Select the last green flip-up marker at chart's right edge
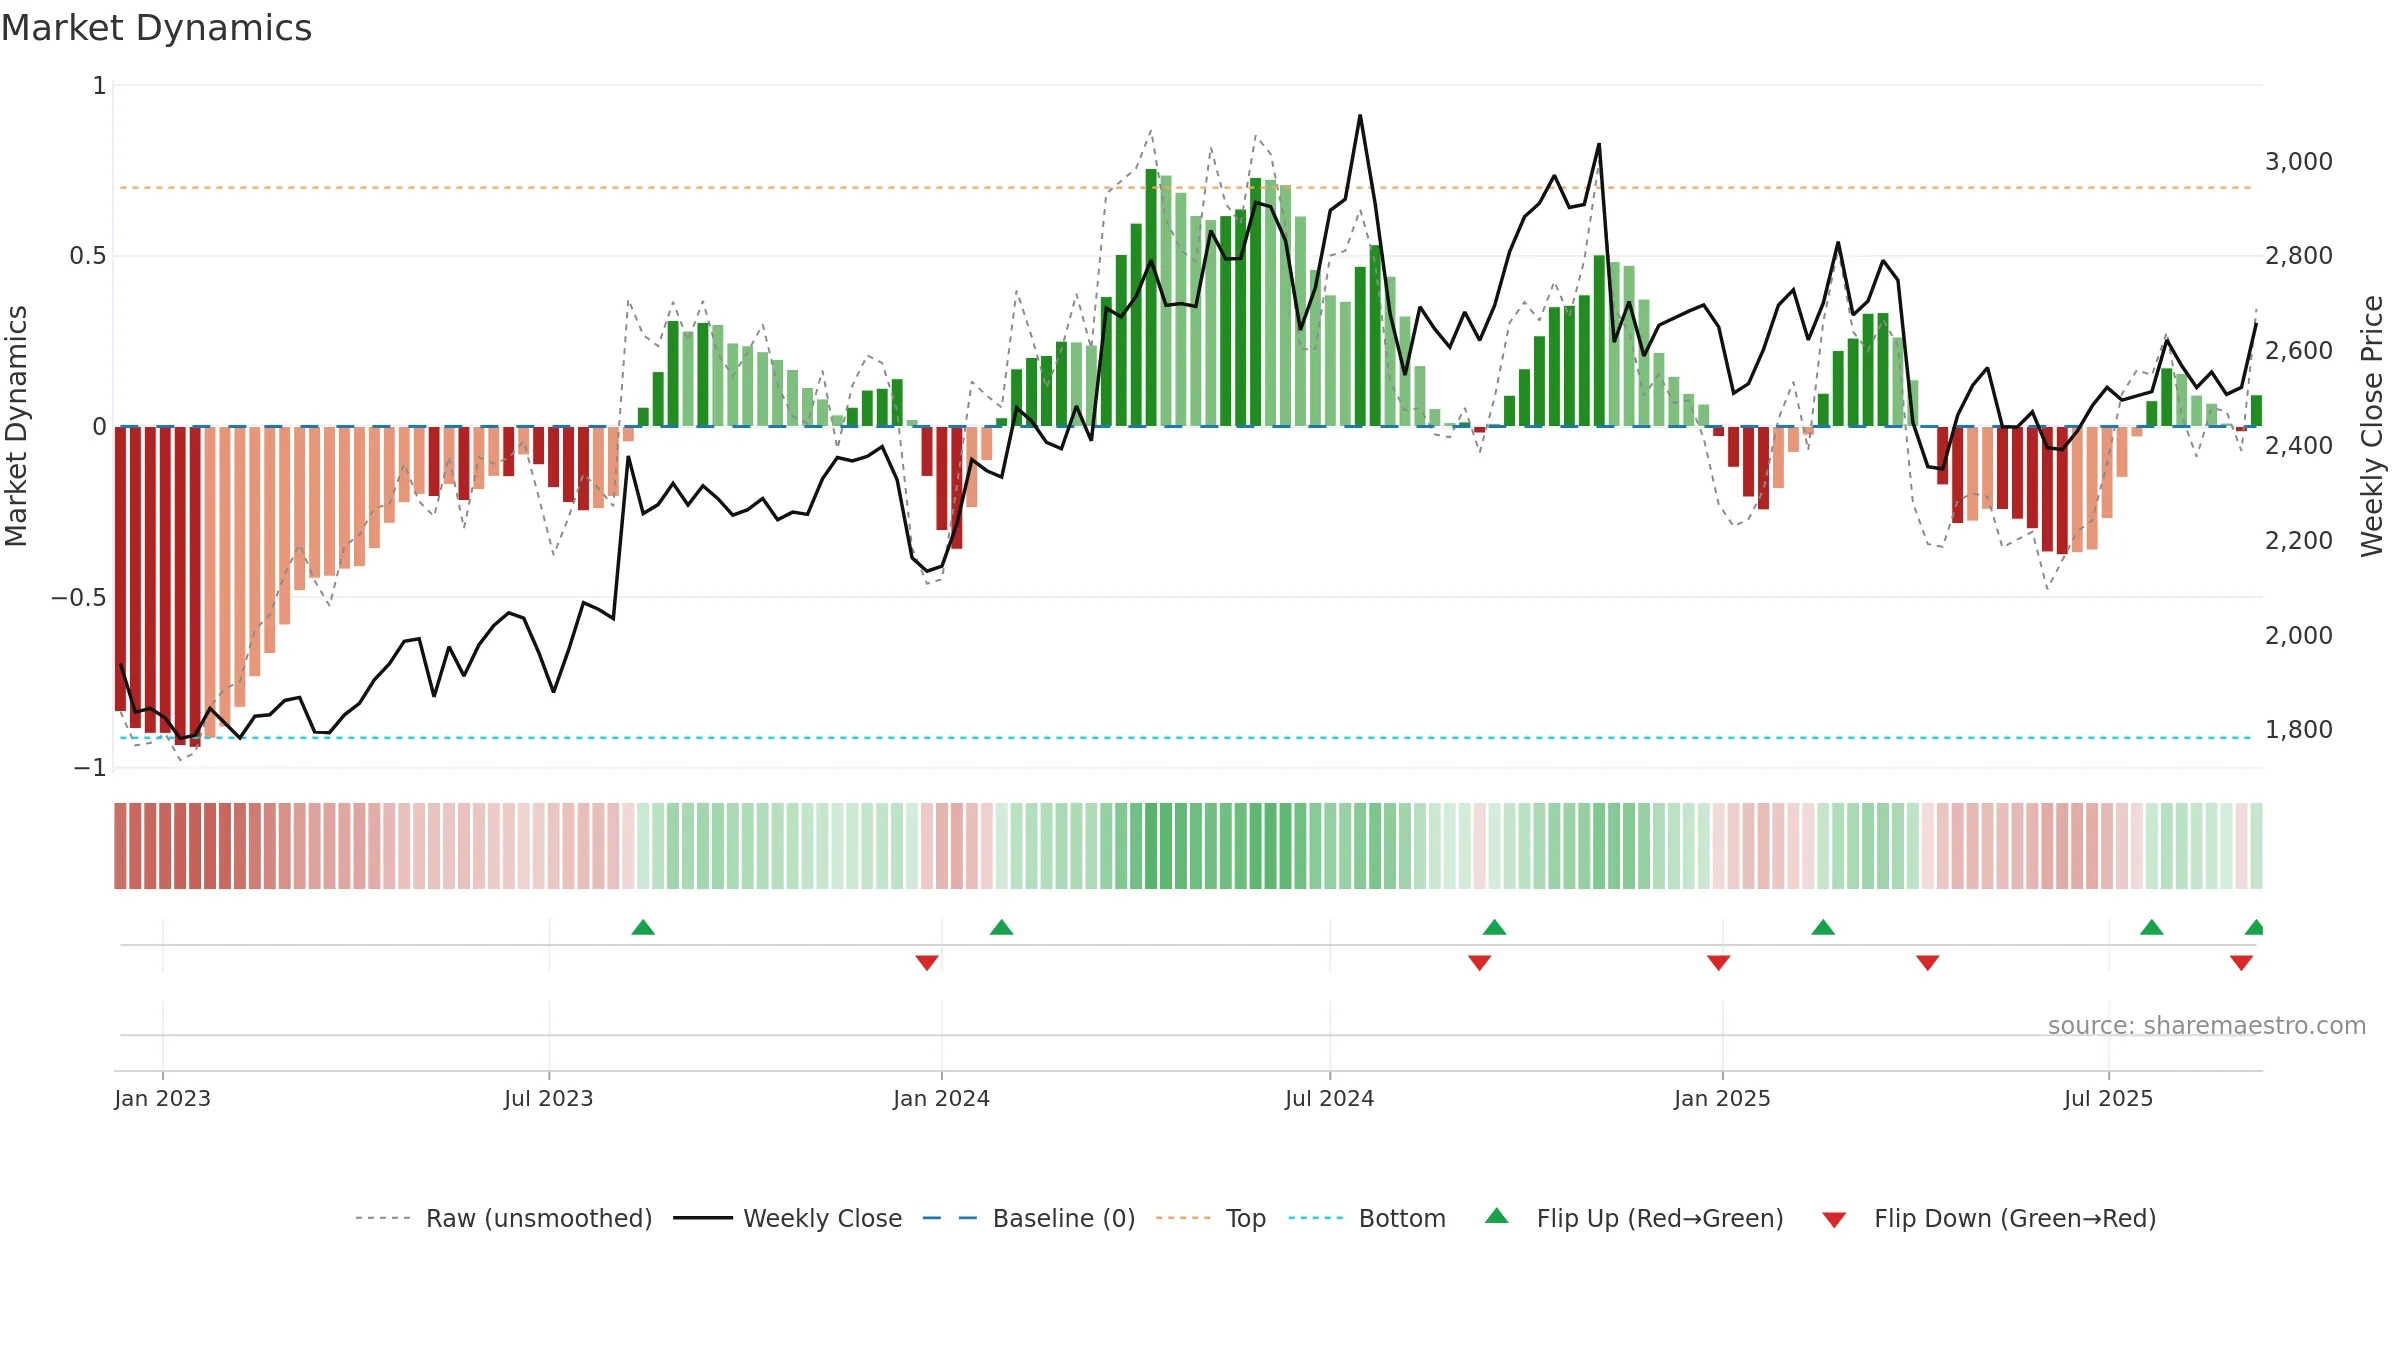This screenshot has width=2400, height=1350. [2254, 927]
